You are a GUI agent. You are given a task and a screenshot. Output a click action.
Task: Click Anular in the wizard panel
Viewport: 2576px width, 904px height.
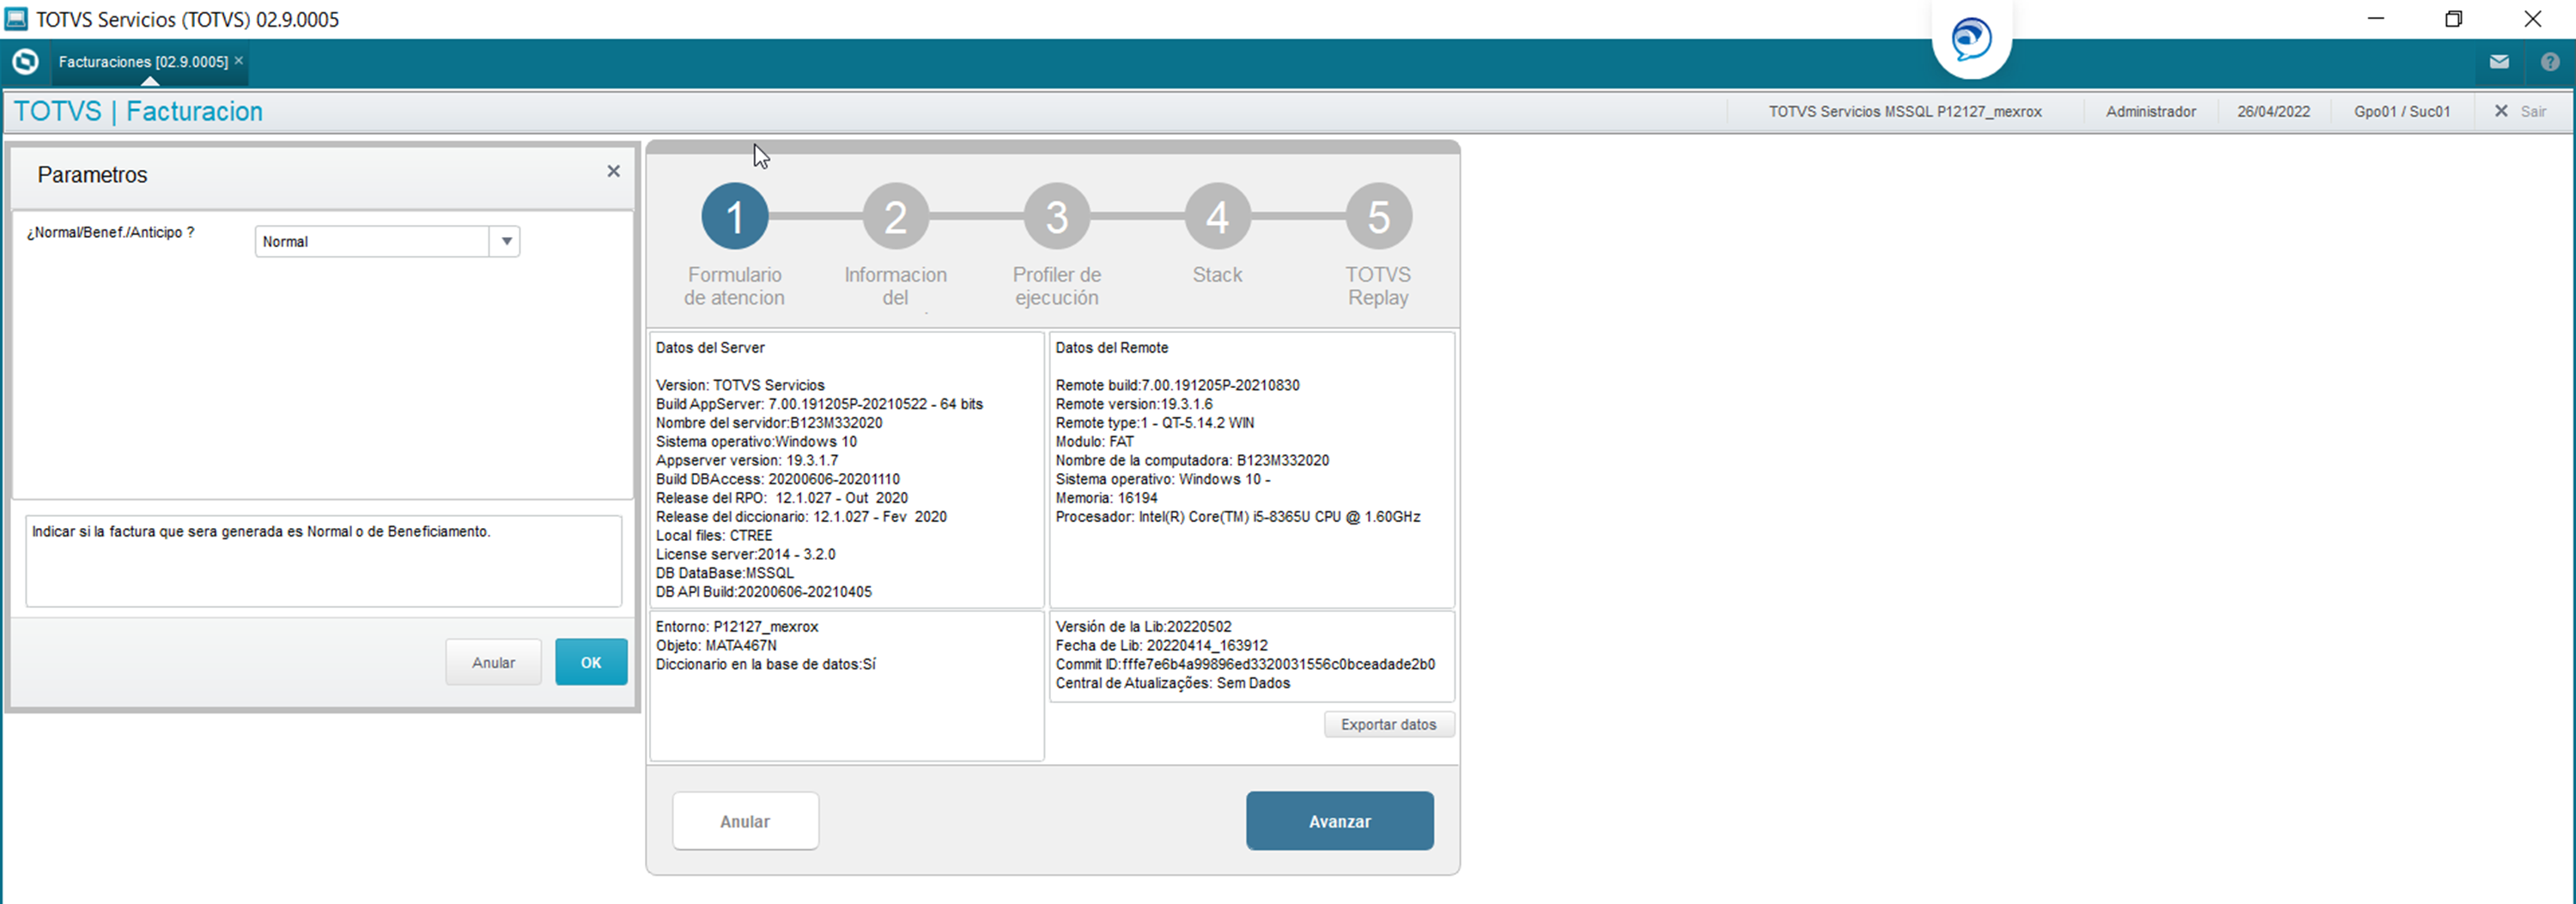pos(745,821)
